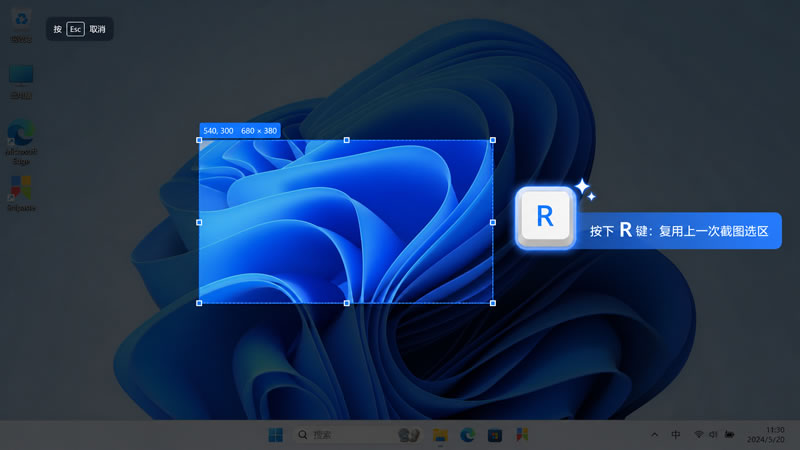Open Microsoft Store from the taskbar
The image size is (800, 450).
(x=495, y=435)
